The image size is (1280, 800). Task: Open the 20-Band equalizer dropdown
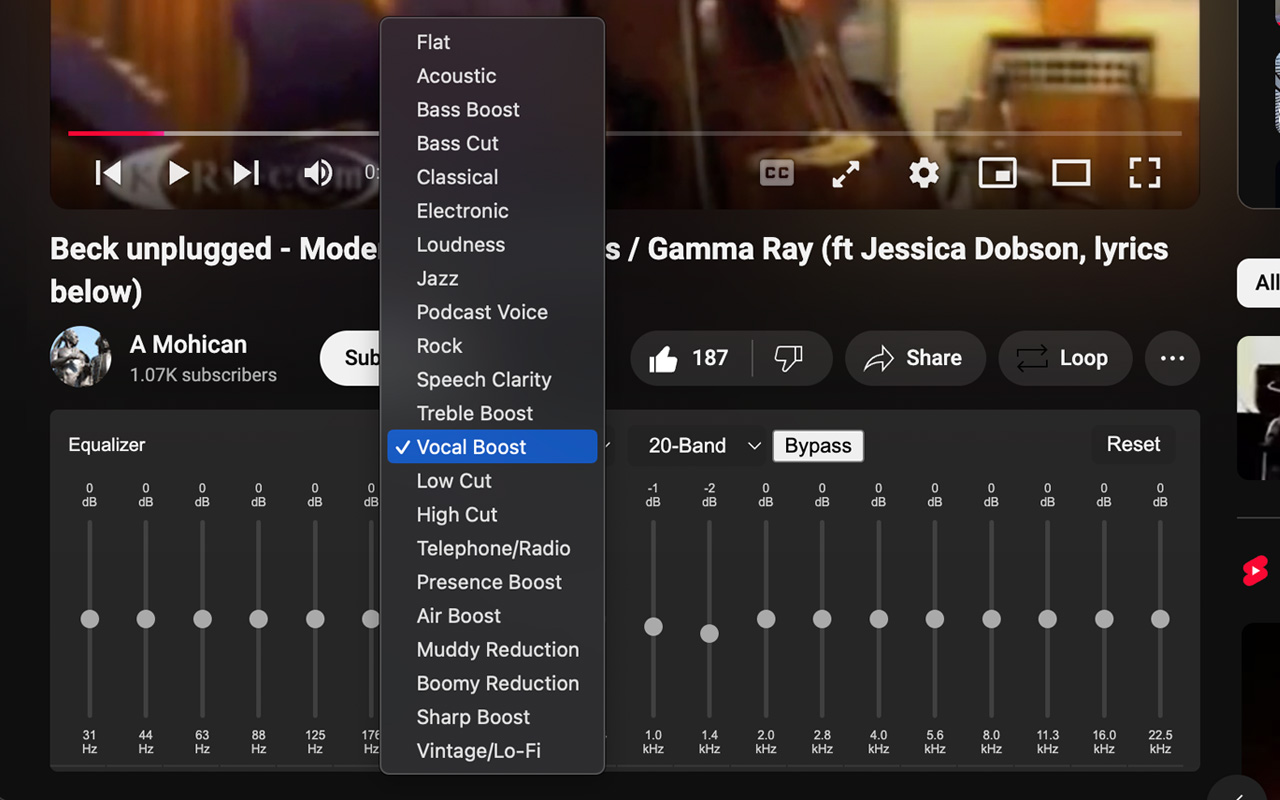(704, 446)
